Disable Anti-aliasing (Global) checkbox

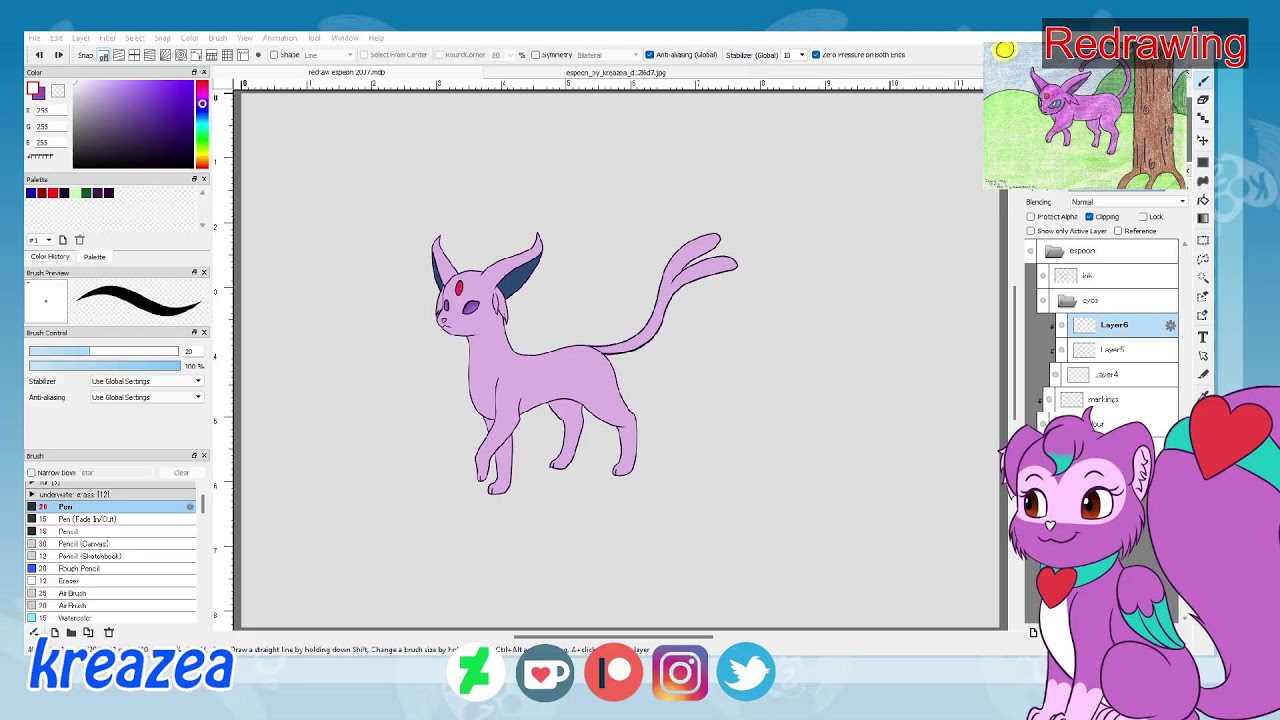click(x=650, y=55)
